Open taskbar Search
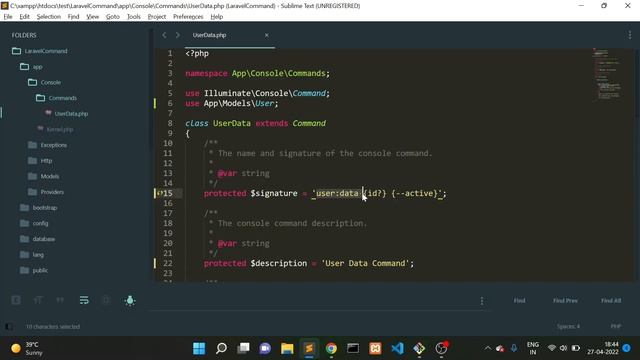 [221, 348]
